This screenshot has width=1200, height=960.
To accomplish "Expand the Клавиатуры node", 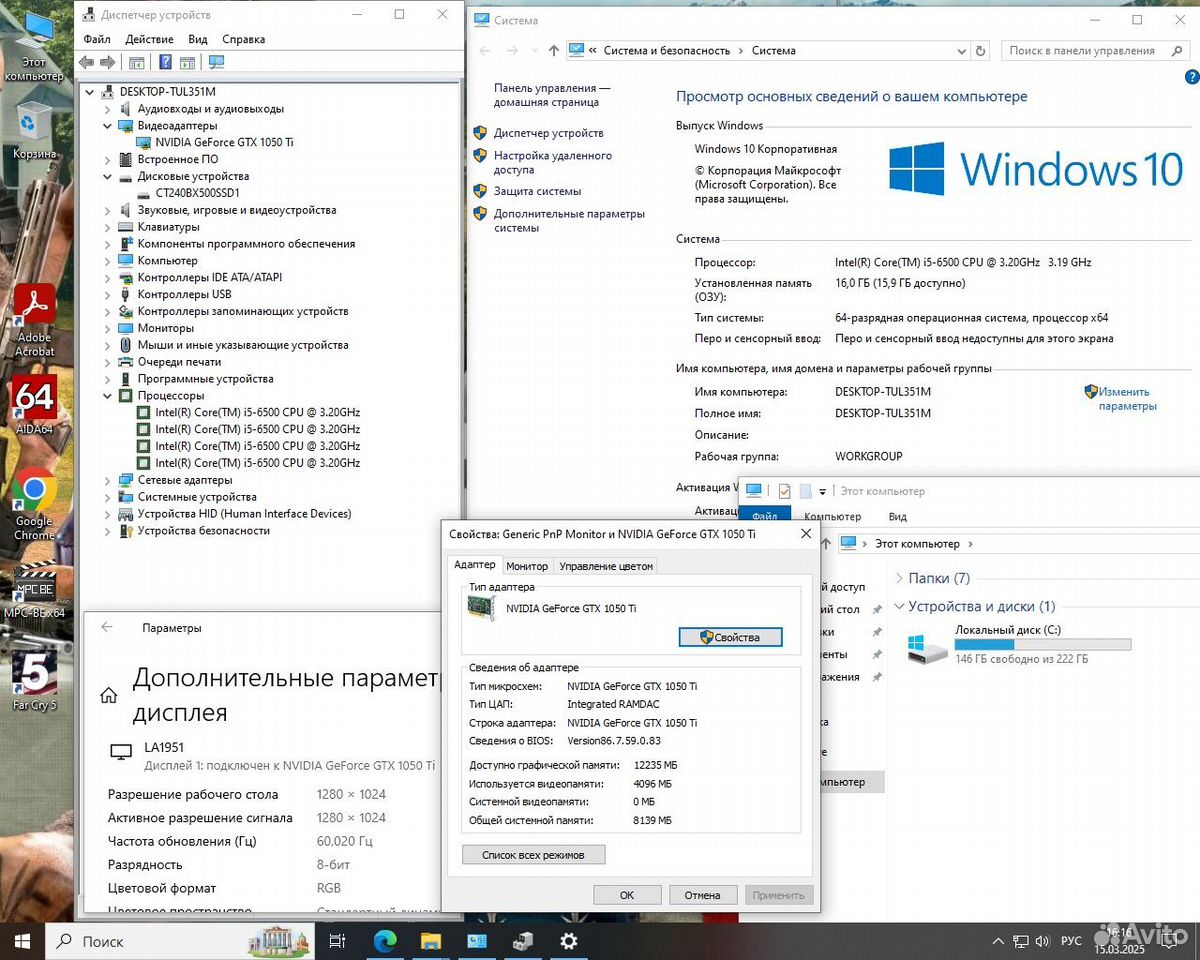I will coord(108,227).
